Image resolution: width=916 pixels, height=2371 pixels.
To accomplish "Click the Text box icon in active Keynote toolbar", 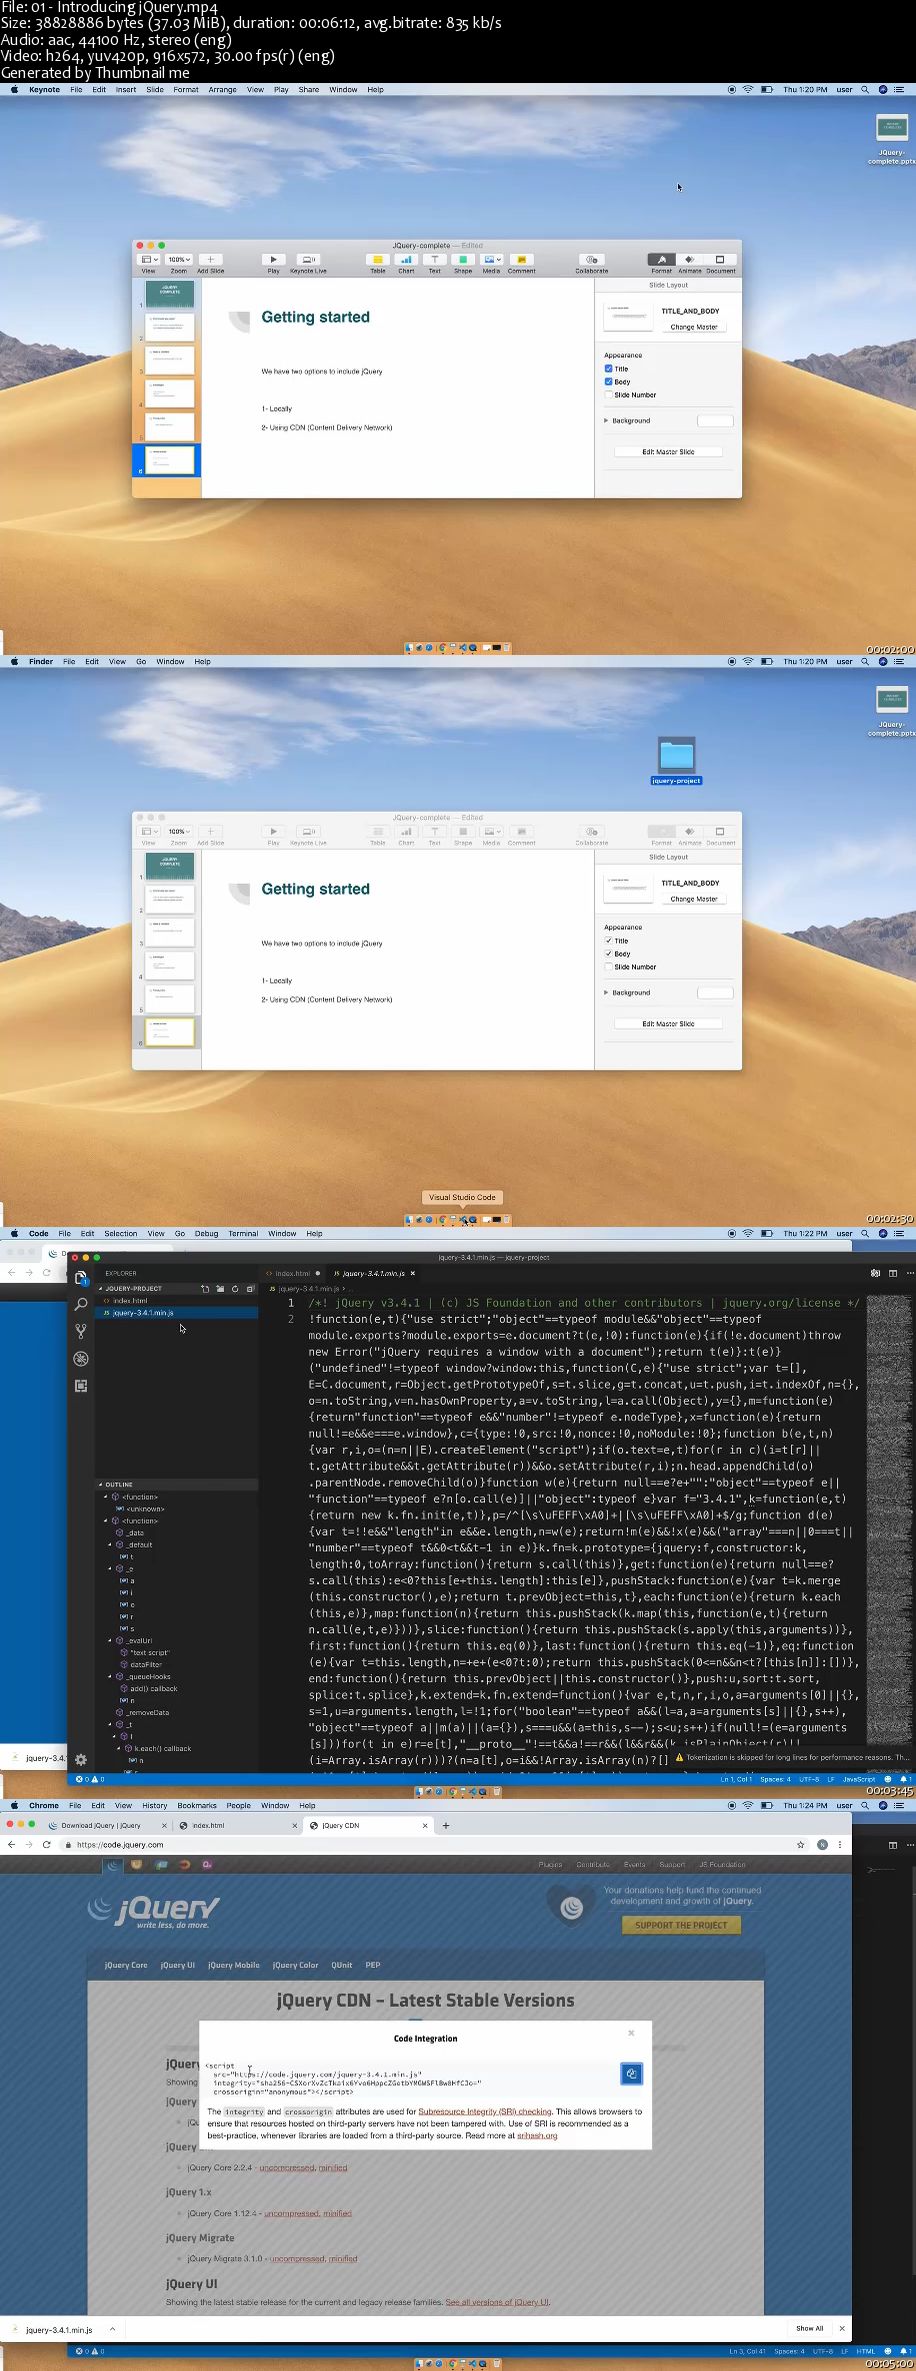I will 434,260.
